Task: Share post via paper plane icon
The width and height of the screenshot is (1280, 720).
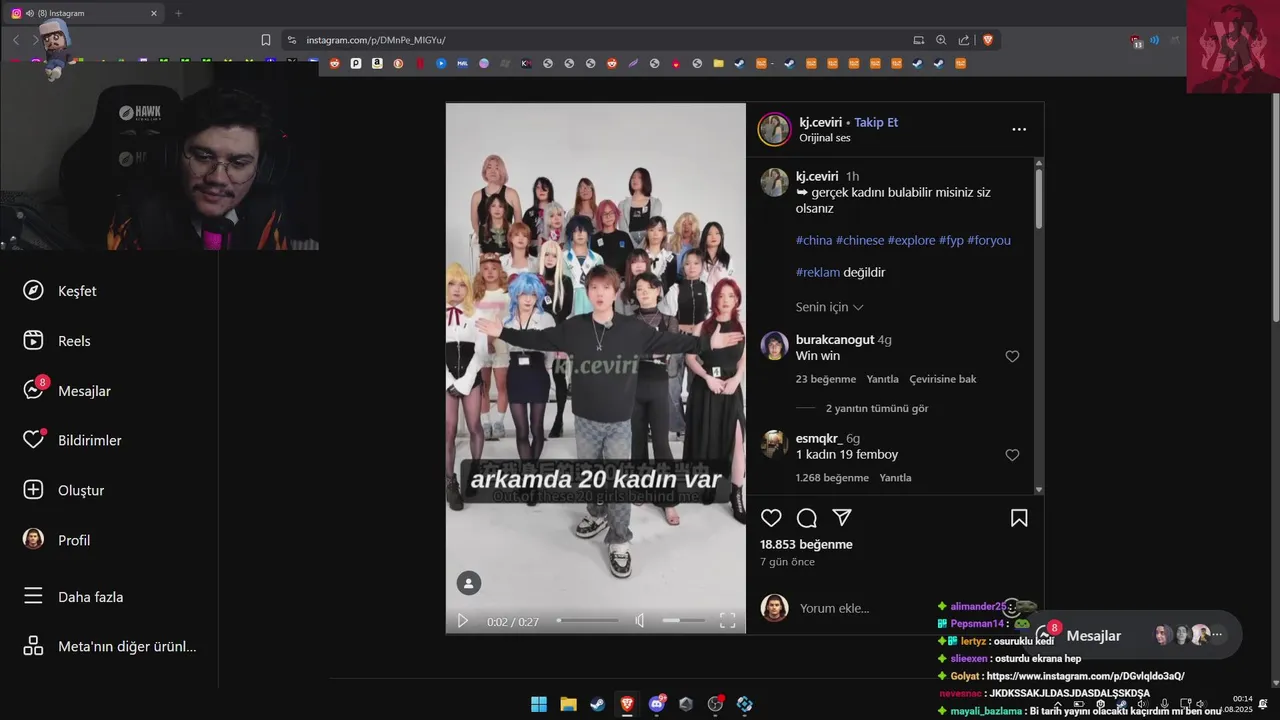Action: (842, 518)
